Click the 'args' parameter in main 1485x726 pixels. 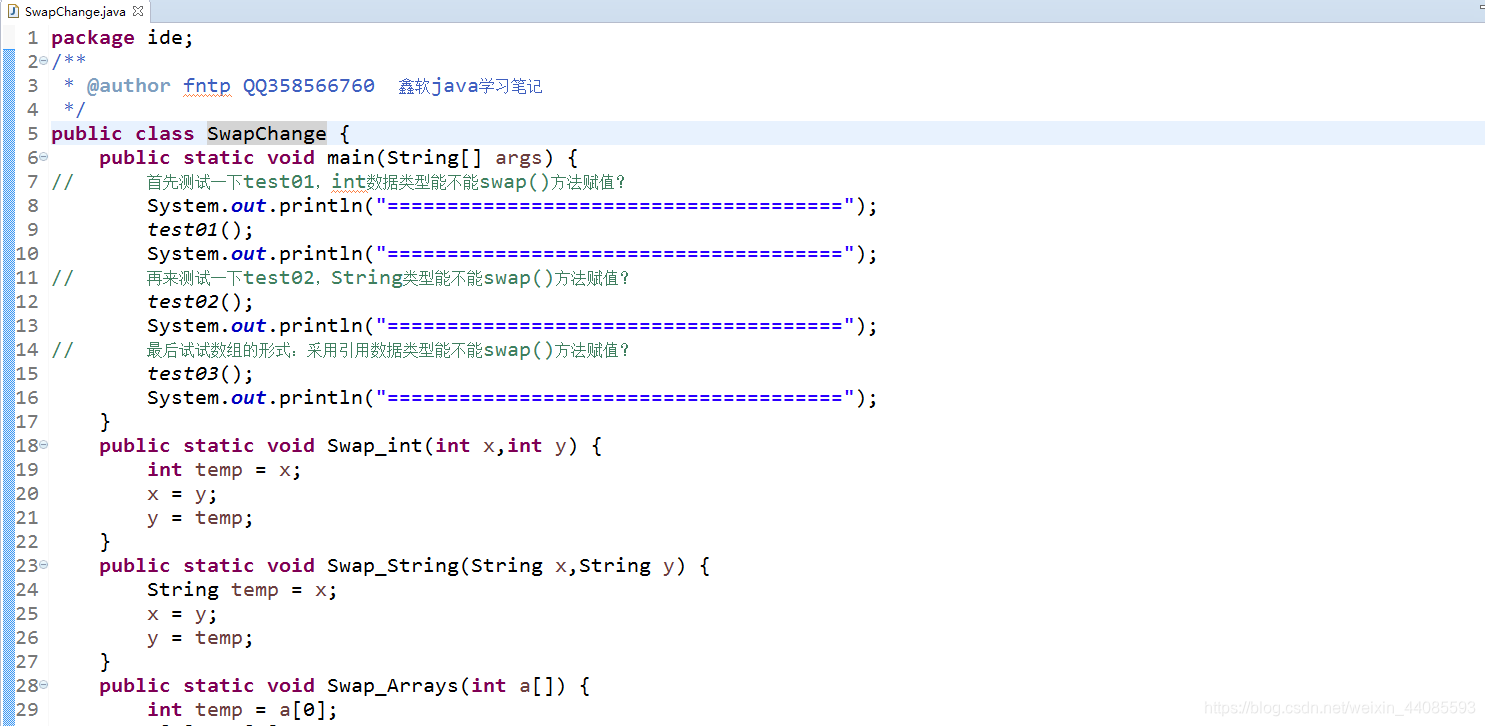point(519,158)
